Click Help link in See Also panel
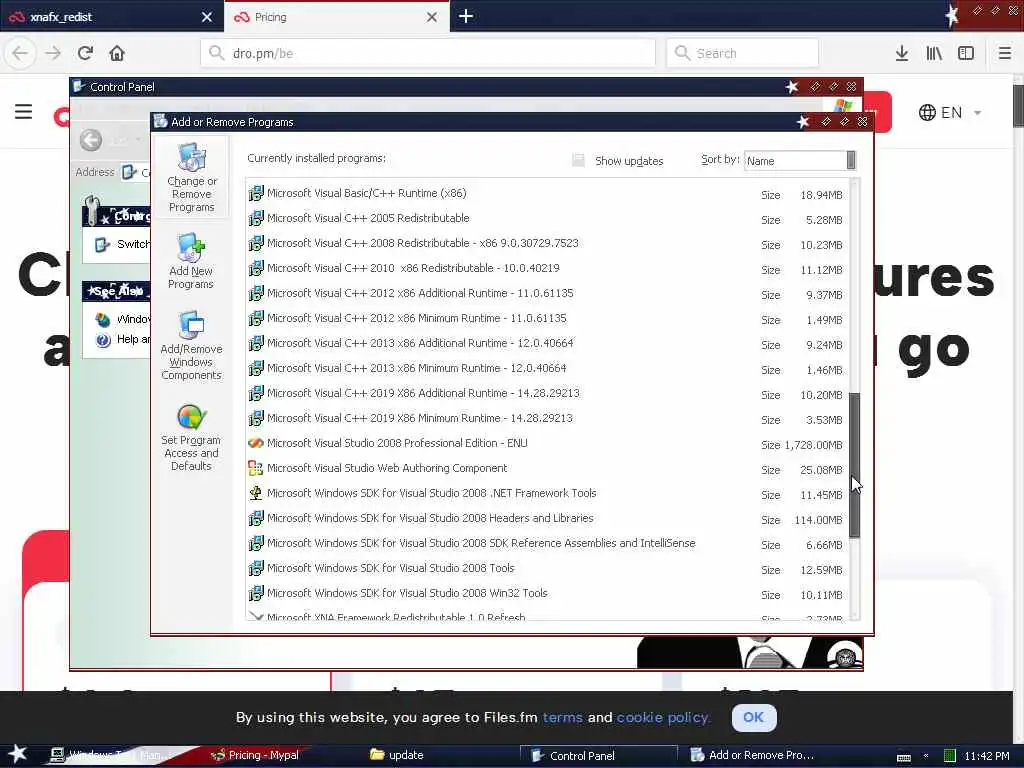 [133, 339]
